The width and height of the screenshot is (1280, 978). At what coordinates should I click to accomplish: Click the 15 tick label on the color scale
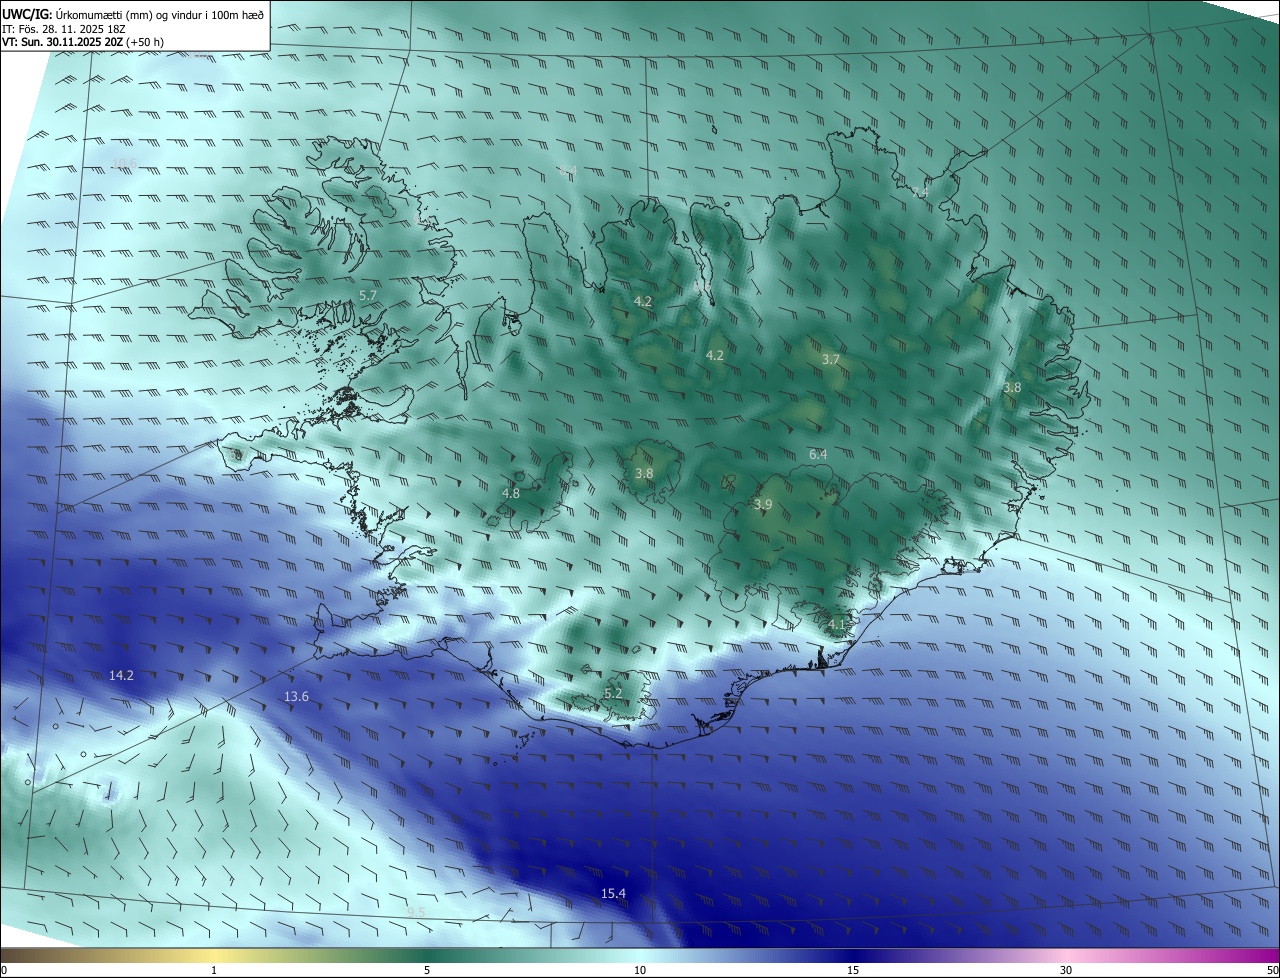[853, 970]
